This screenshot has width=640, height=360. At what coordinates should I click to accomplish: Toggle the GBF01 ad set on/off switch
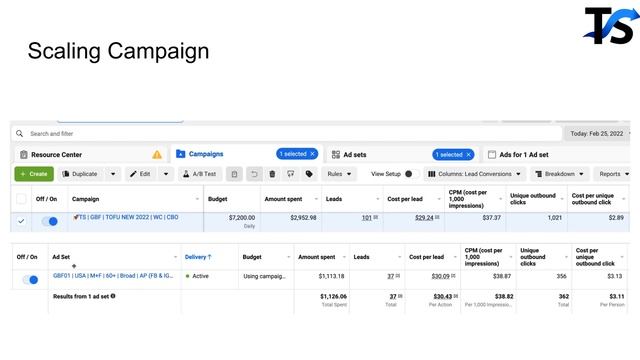tap(30, 280)
